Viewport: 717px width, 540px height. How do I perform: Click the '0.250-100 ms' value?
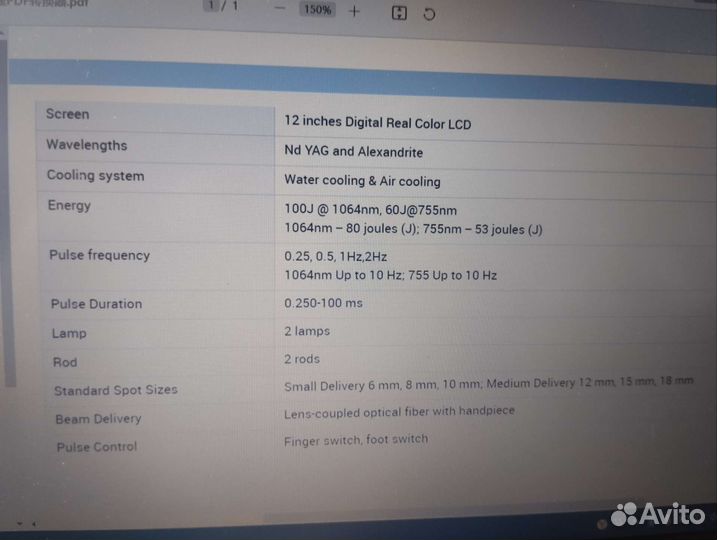(324, 303)
